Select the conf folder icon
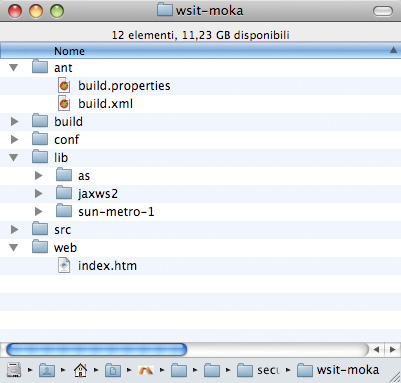 pos(40,139)
